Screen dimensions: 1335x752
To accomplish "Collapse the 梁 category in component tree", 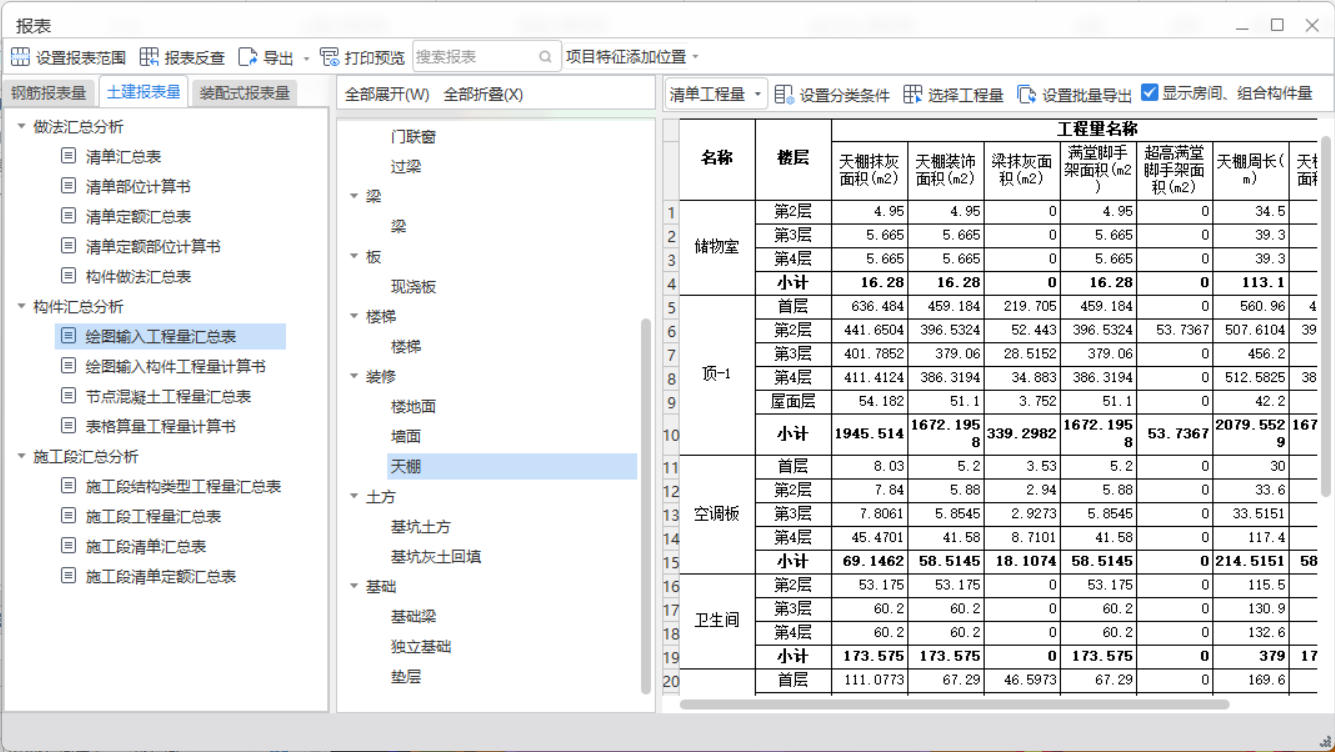I will pos(354,196).
